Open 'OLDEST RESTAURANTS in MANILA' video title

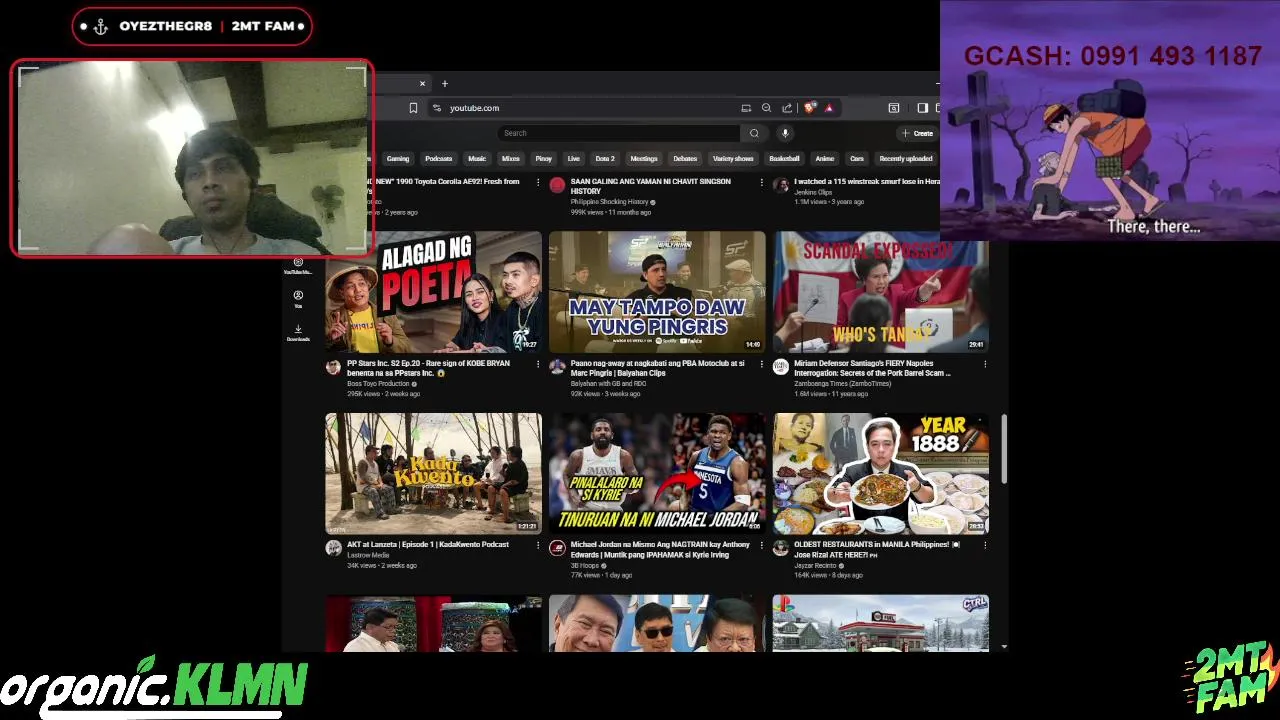[x=877, y=549]
